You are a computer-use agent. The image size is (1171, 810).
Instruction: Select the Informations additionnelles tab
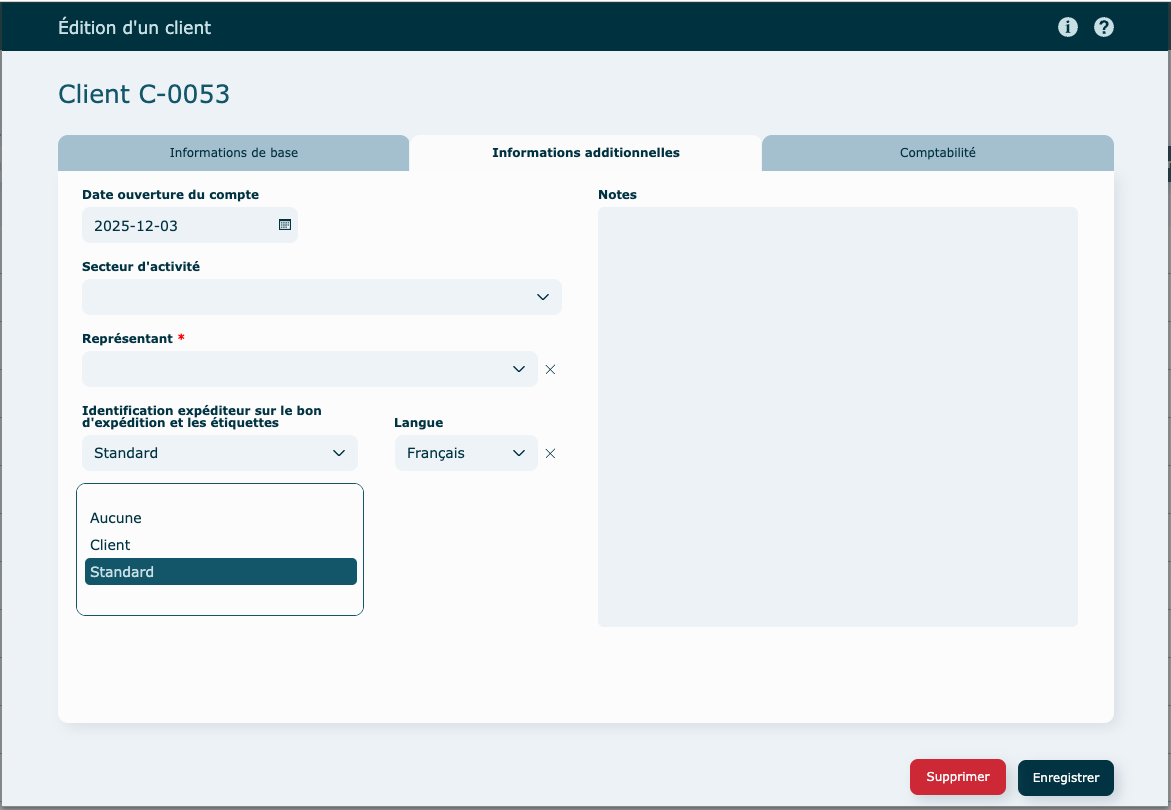585,153
